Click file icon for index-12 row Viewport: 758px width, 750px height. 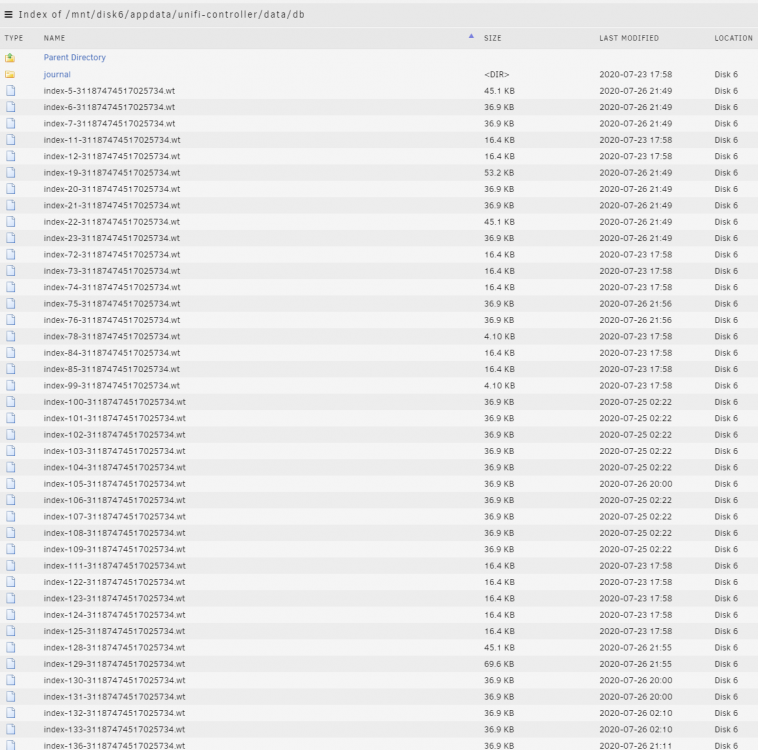pyautogui.click(x=11, y=157)
